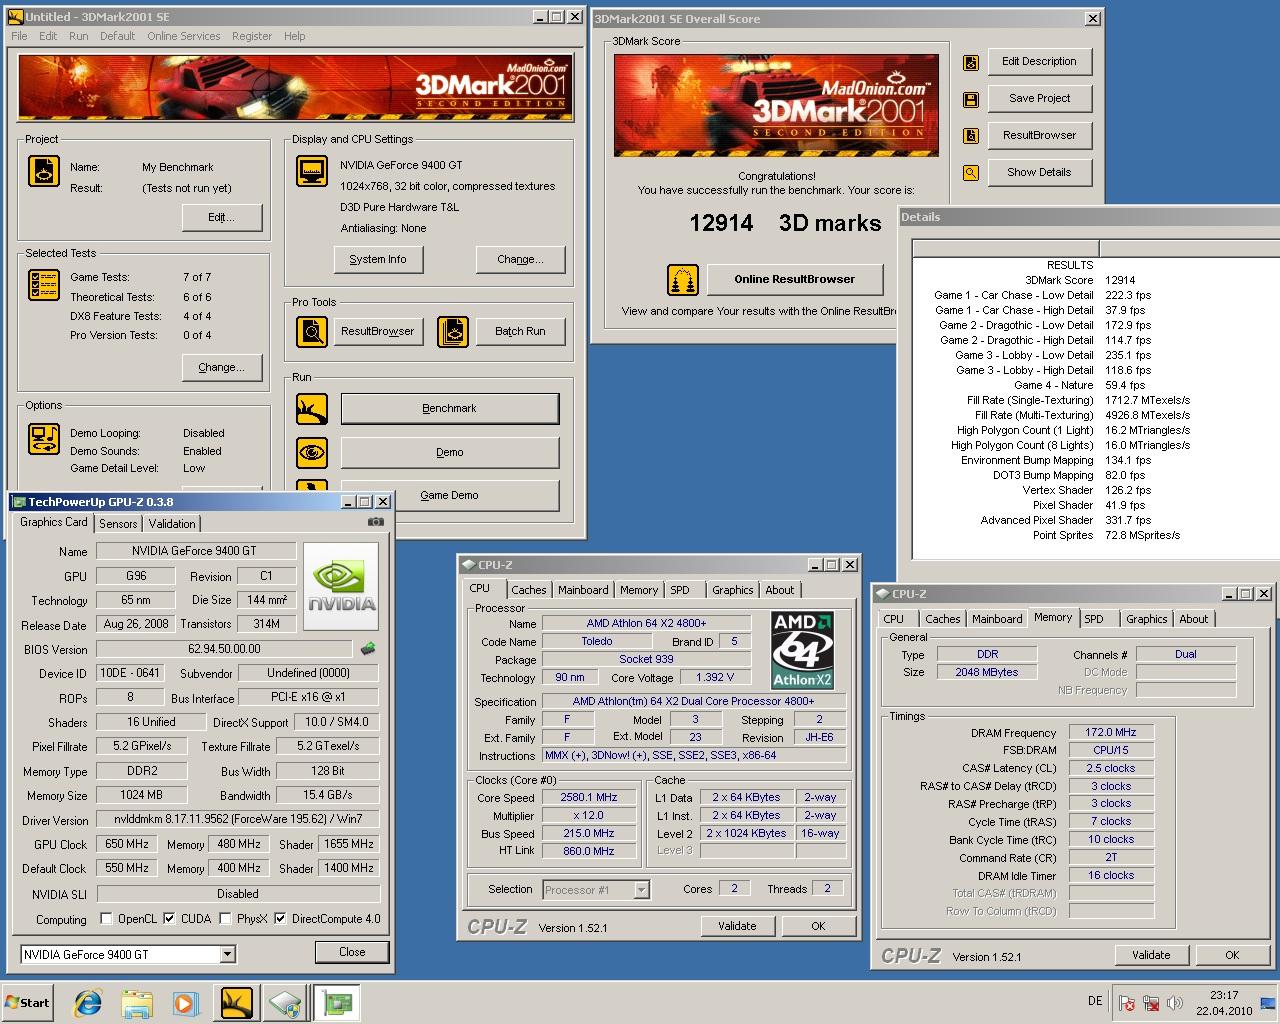
Task: Switch to 3DMark2001 taskbar button
Action: click(236, 1002)
